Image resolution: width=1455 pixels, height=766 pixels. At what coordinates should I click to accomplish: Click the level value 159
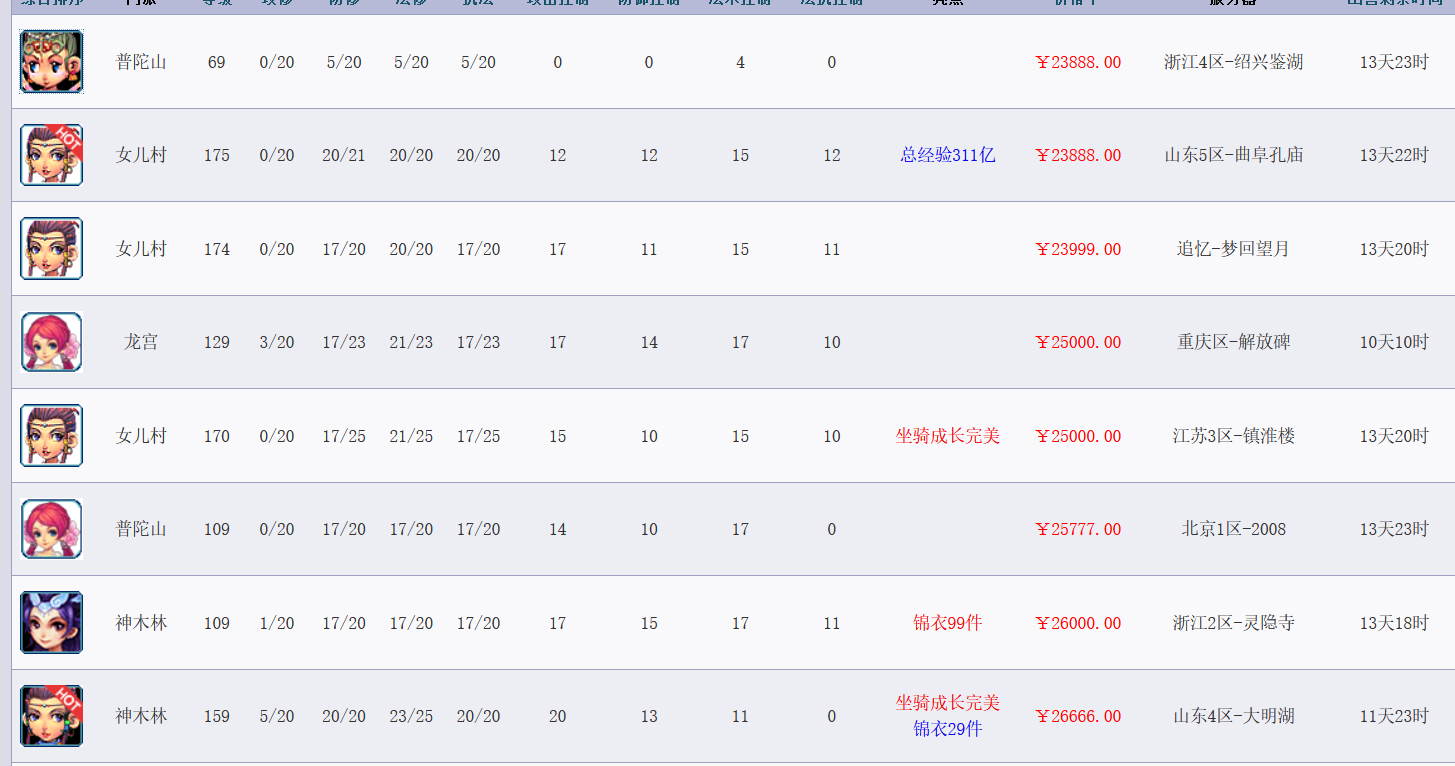[217, 716]
